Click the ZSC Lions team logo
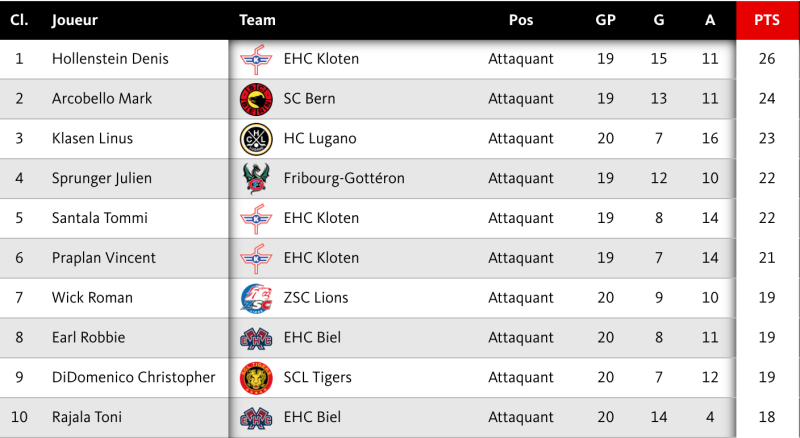The width and height of the screenshot is (800, 438). [256, 298]
